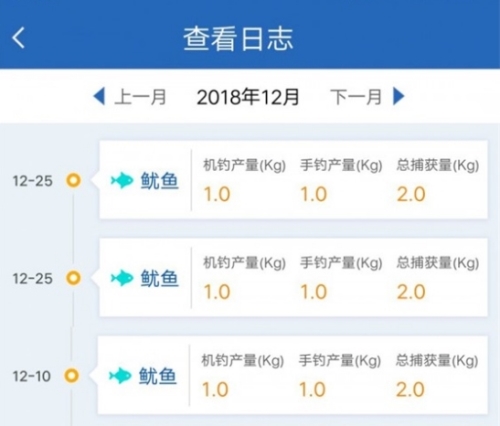Screen dimensions: 500x426
Task: Open the 鱿鱼 log card dated 12-10
Action: coord(293,375)
